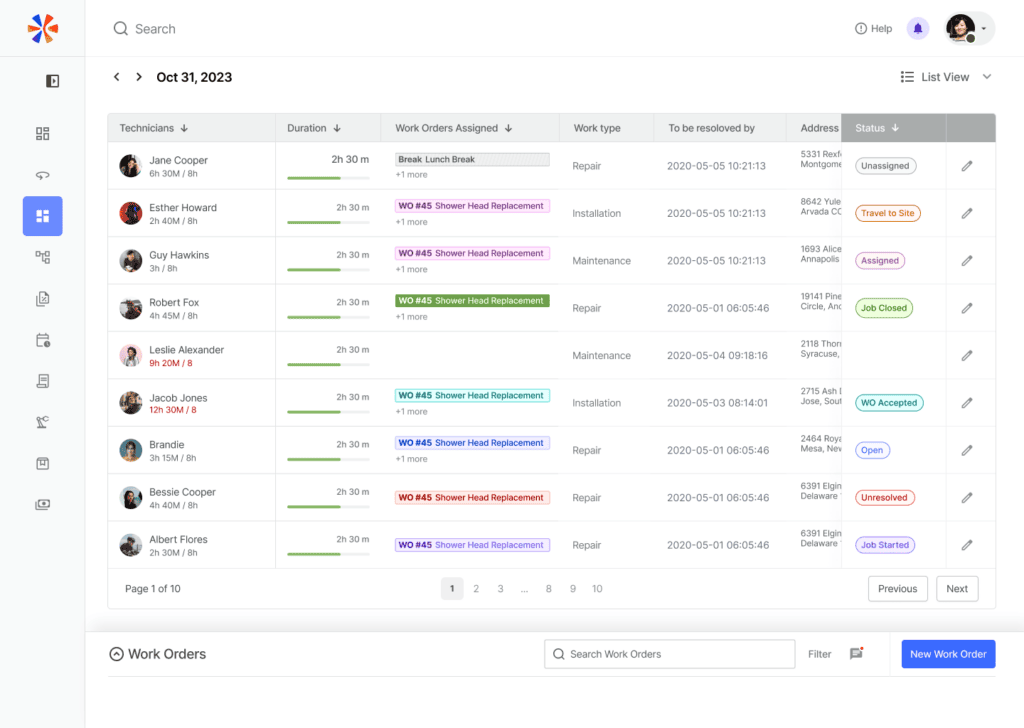Toggle the sidebar collapse panel icon
1024x728 pixels.
click(52, 81)
